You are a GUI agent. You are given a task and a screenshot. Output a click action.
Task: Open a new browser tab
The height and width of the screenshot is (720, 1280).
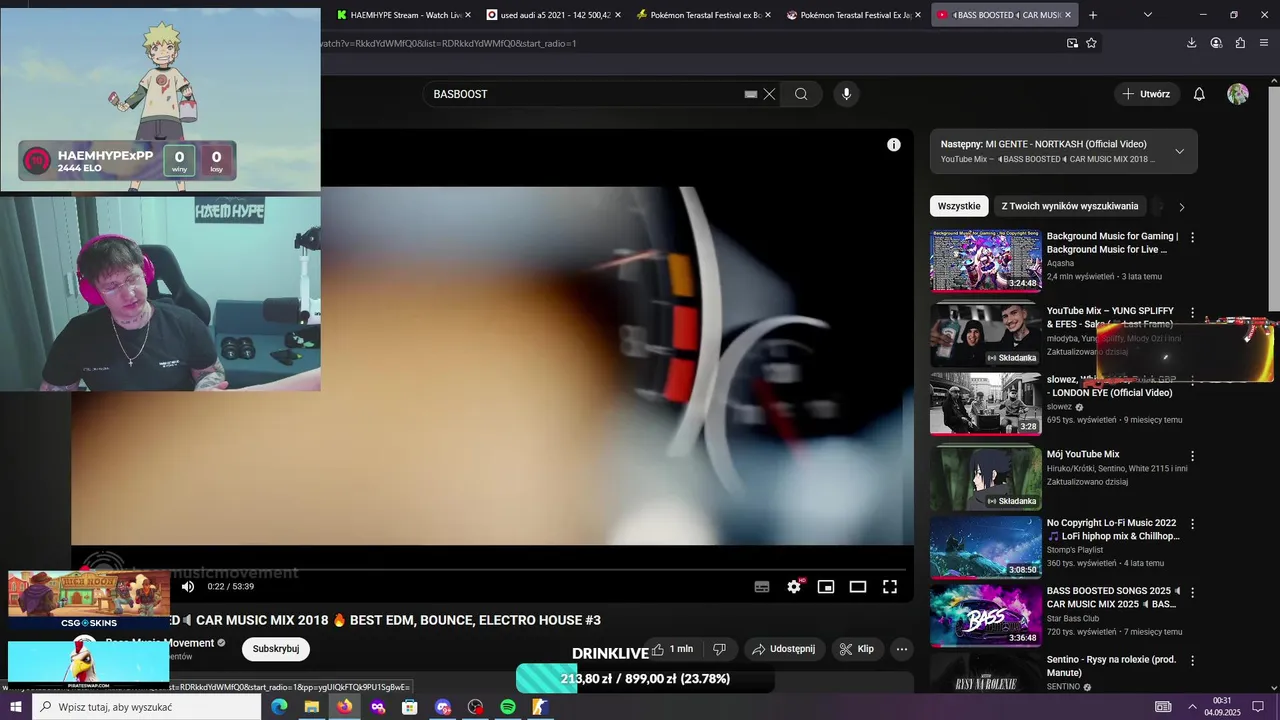[x=1093, y=15]
